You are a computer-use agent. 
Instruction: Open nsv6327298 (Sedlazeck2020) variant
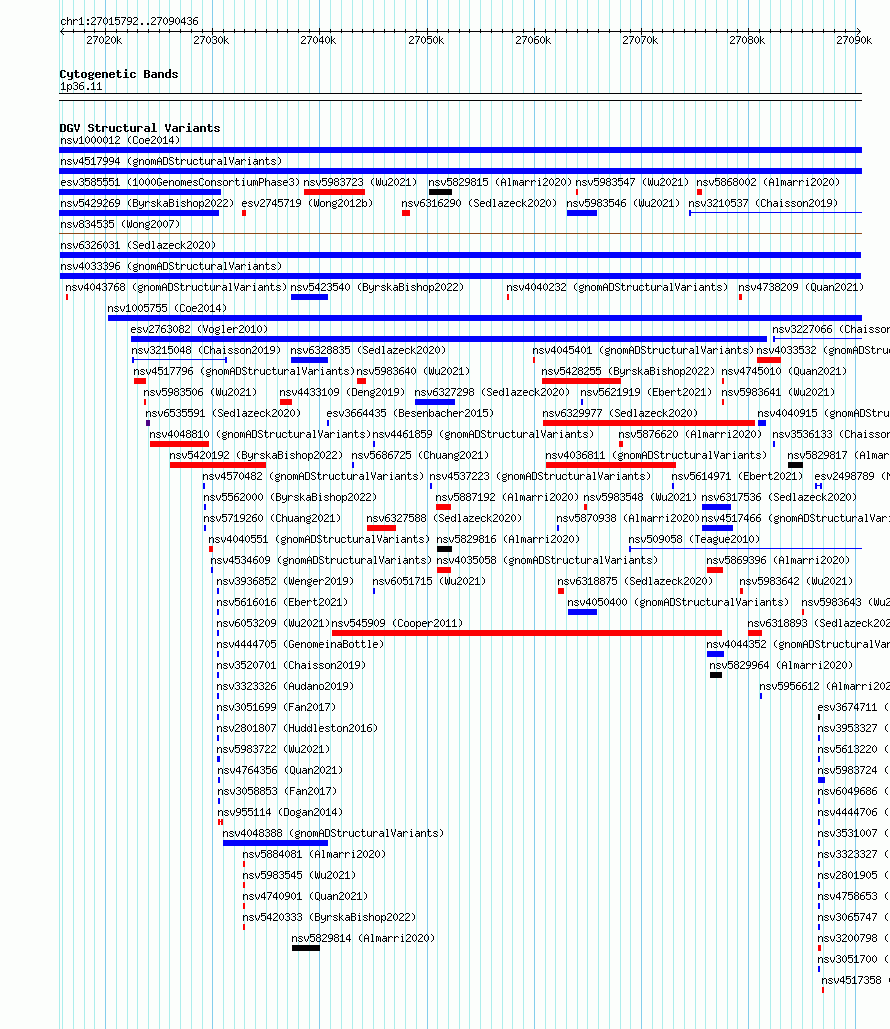tap(492, 392)
